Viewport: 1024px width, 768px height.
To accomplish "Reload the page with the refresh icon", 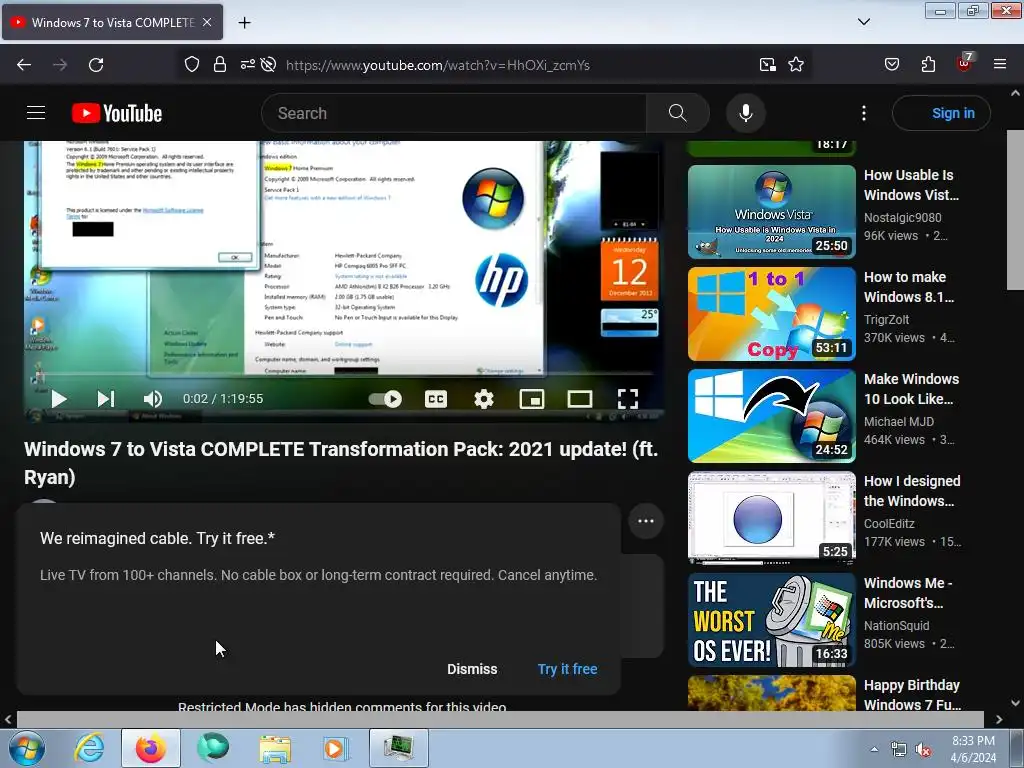I will (x=96, y=65).
